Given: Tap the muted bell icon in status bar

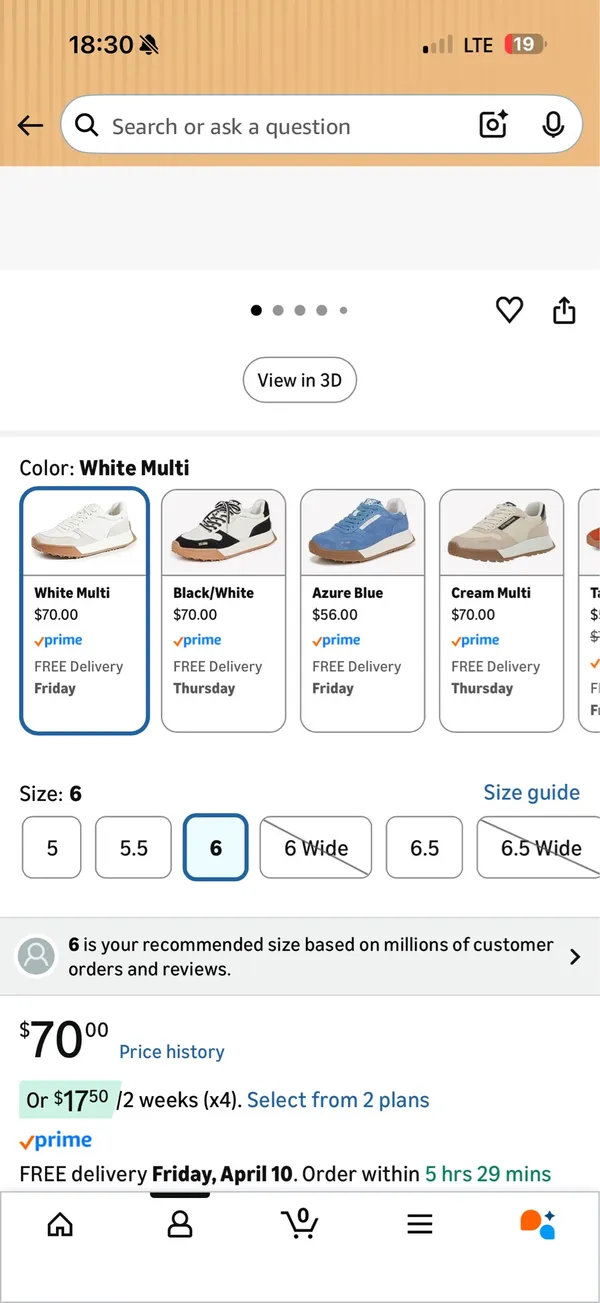Looking at the screenshot, I should click(150, 45).
